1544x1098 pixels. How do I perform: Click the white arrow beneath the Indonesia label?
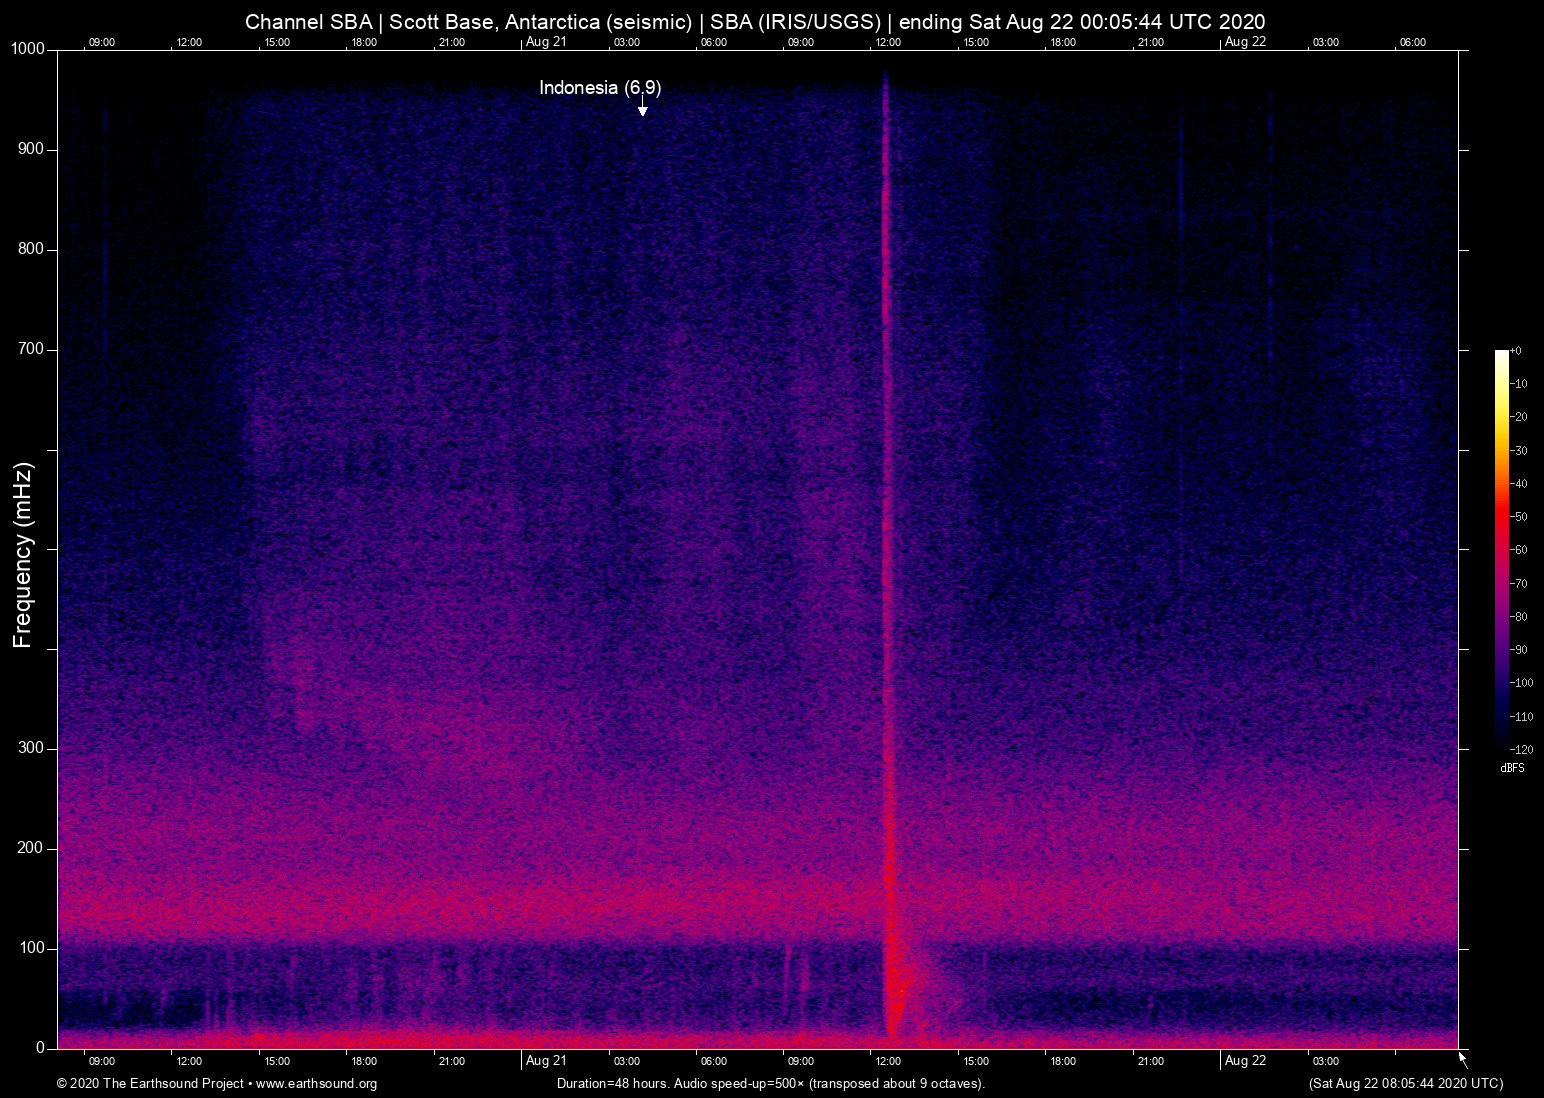(643, 109)
